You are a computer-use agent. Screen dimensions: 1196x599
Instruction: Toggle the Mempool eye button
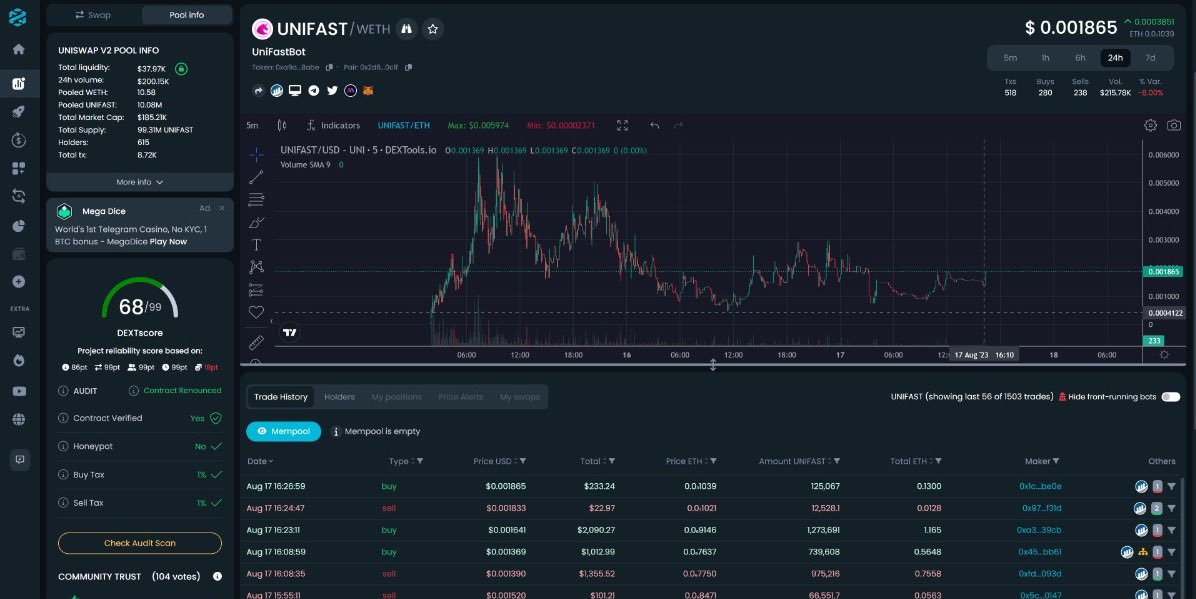(283, 431)
